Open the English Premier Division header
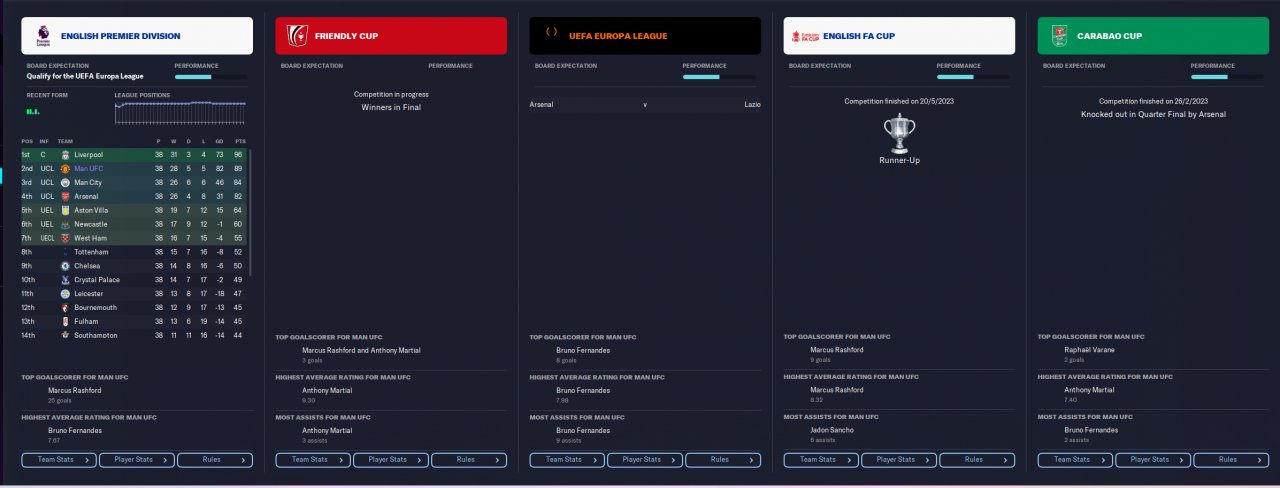Viewport: 1280px width, 488px height. 137,36
